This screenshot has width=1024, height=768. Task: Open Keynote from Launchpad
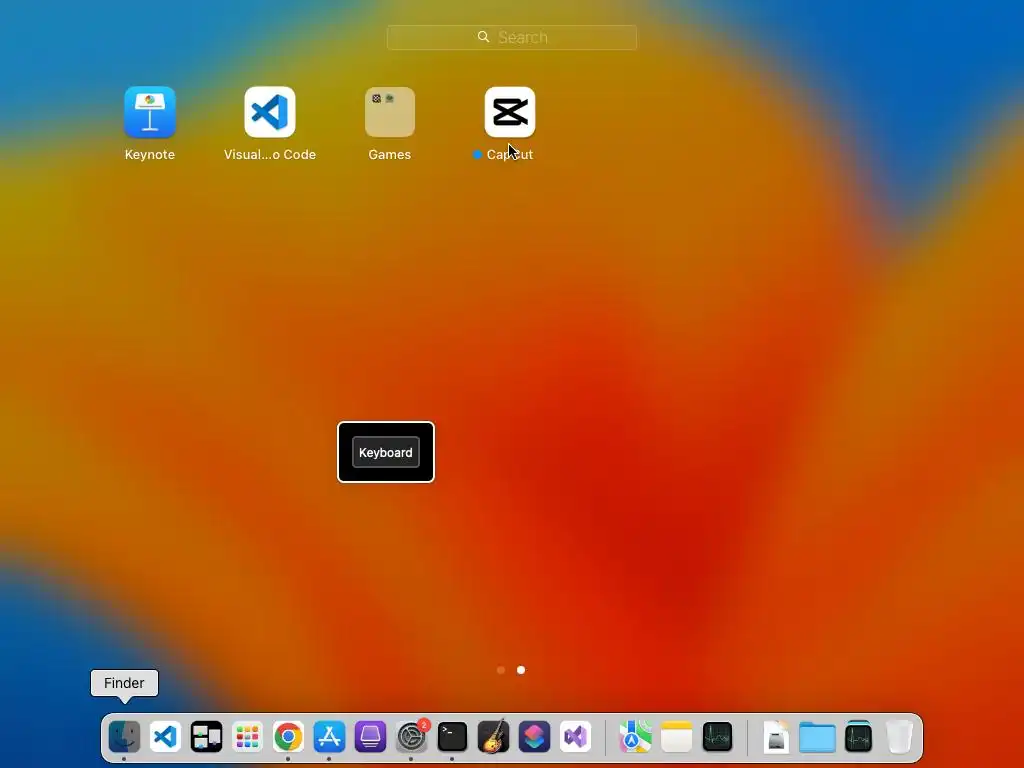(150, 112)
